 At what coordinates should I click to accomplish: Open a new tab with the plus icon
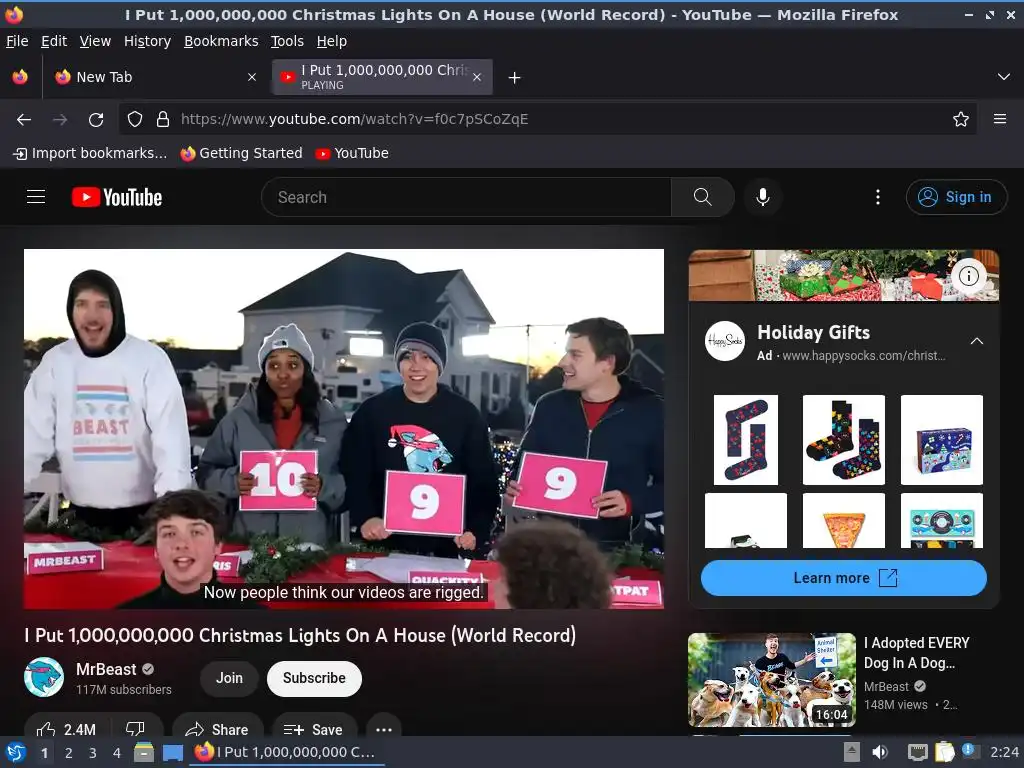coord(515,78)
